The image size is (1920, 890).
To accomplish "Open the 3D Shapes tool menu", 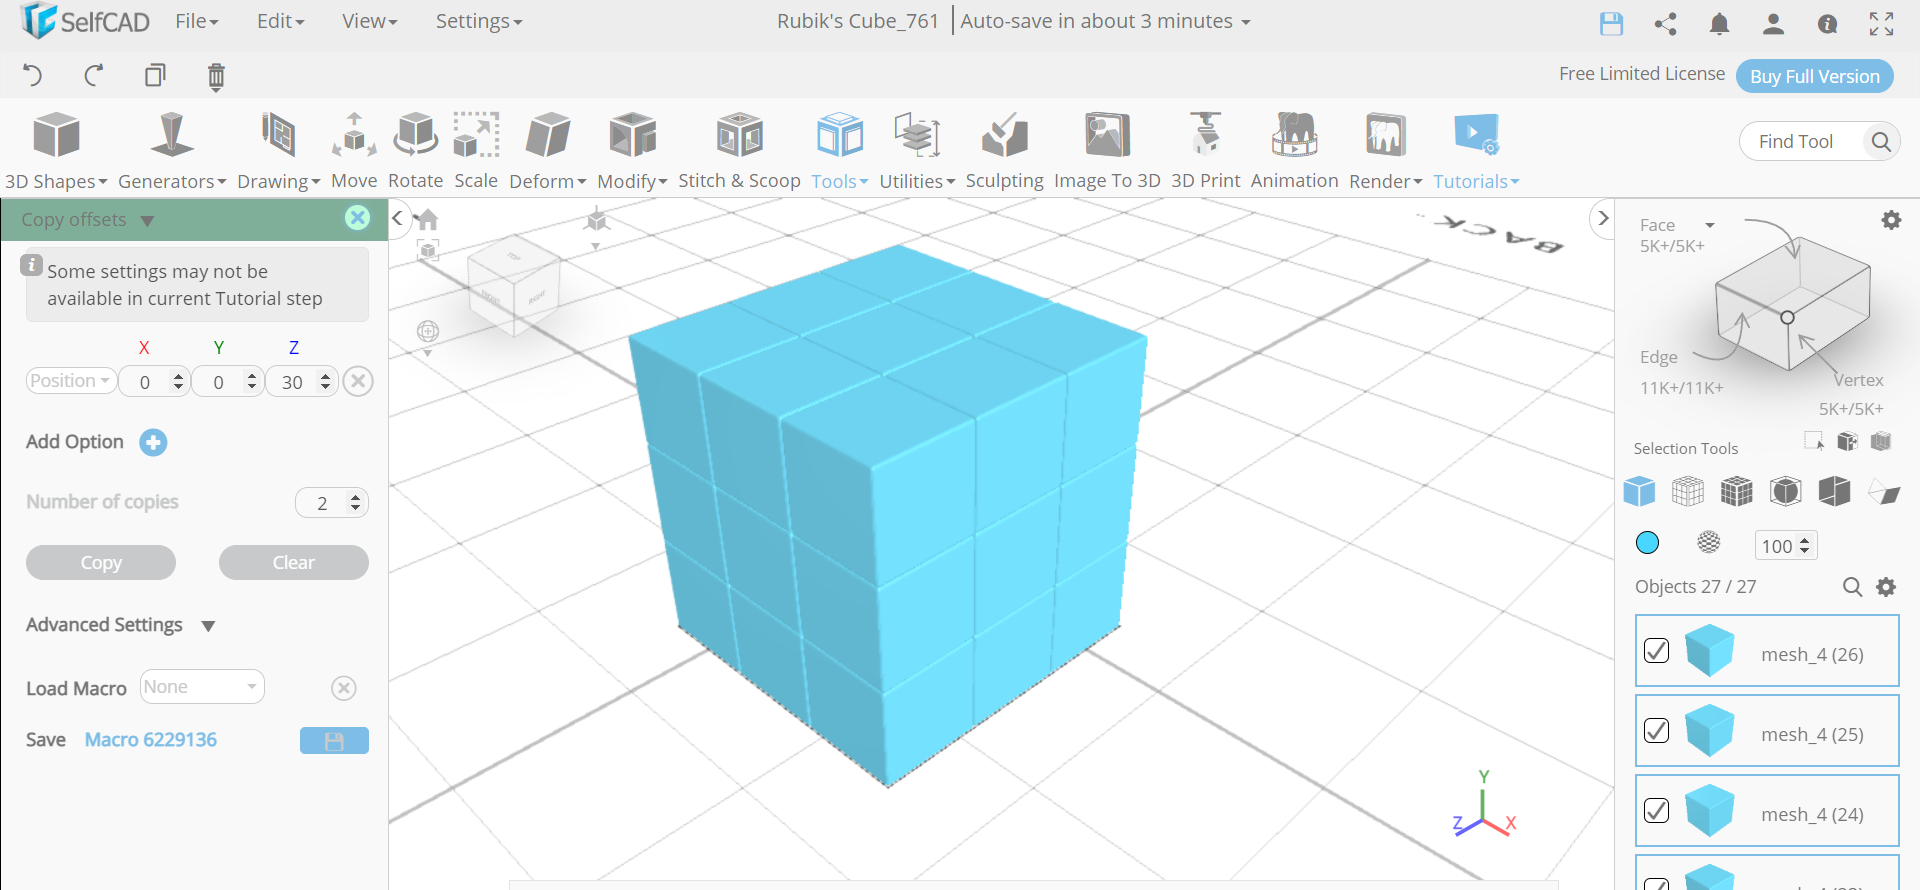I will pyautogui.click(x=56, y=152).
